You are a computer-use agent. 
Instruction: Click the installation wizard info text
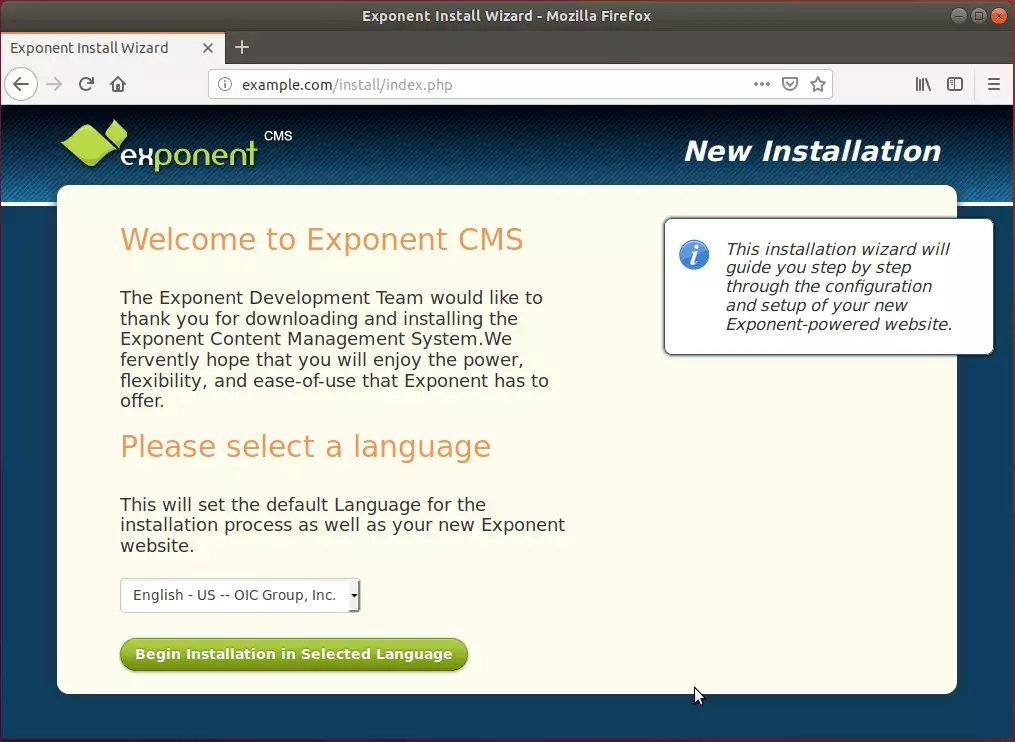(839, 286)
